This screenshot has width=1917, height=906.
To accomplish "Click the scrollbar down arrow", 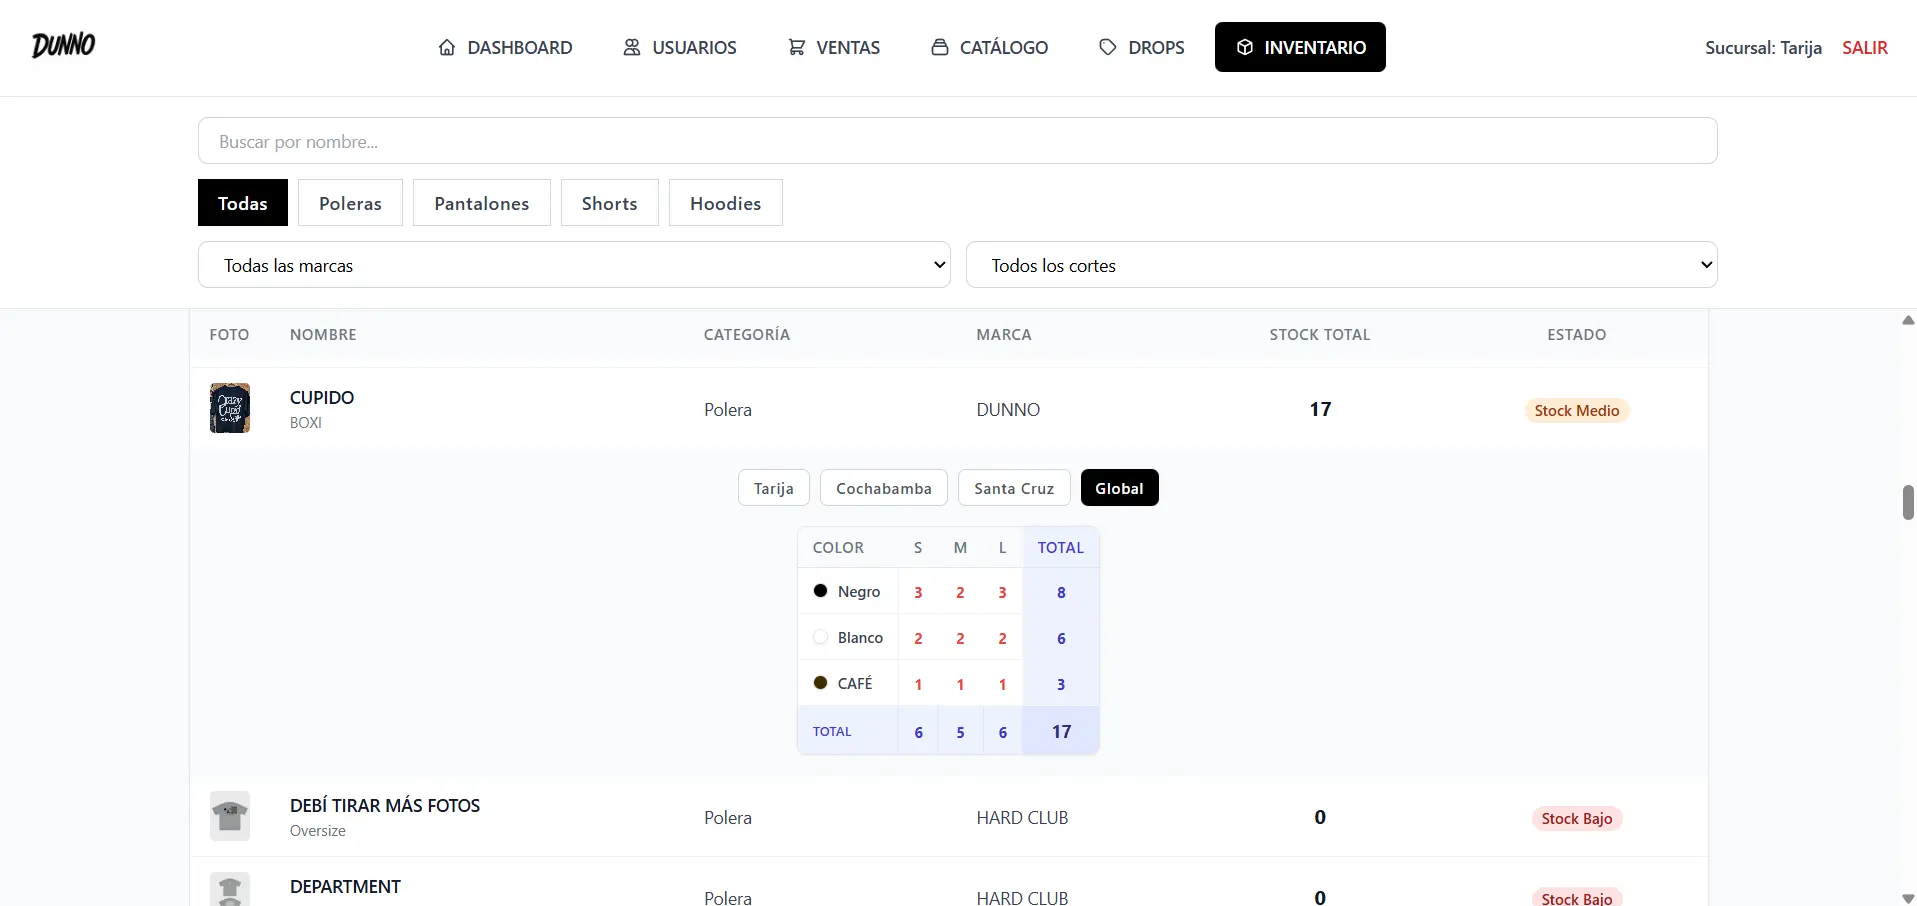I will [1908, 898].
